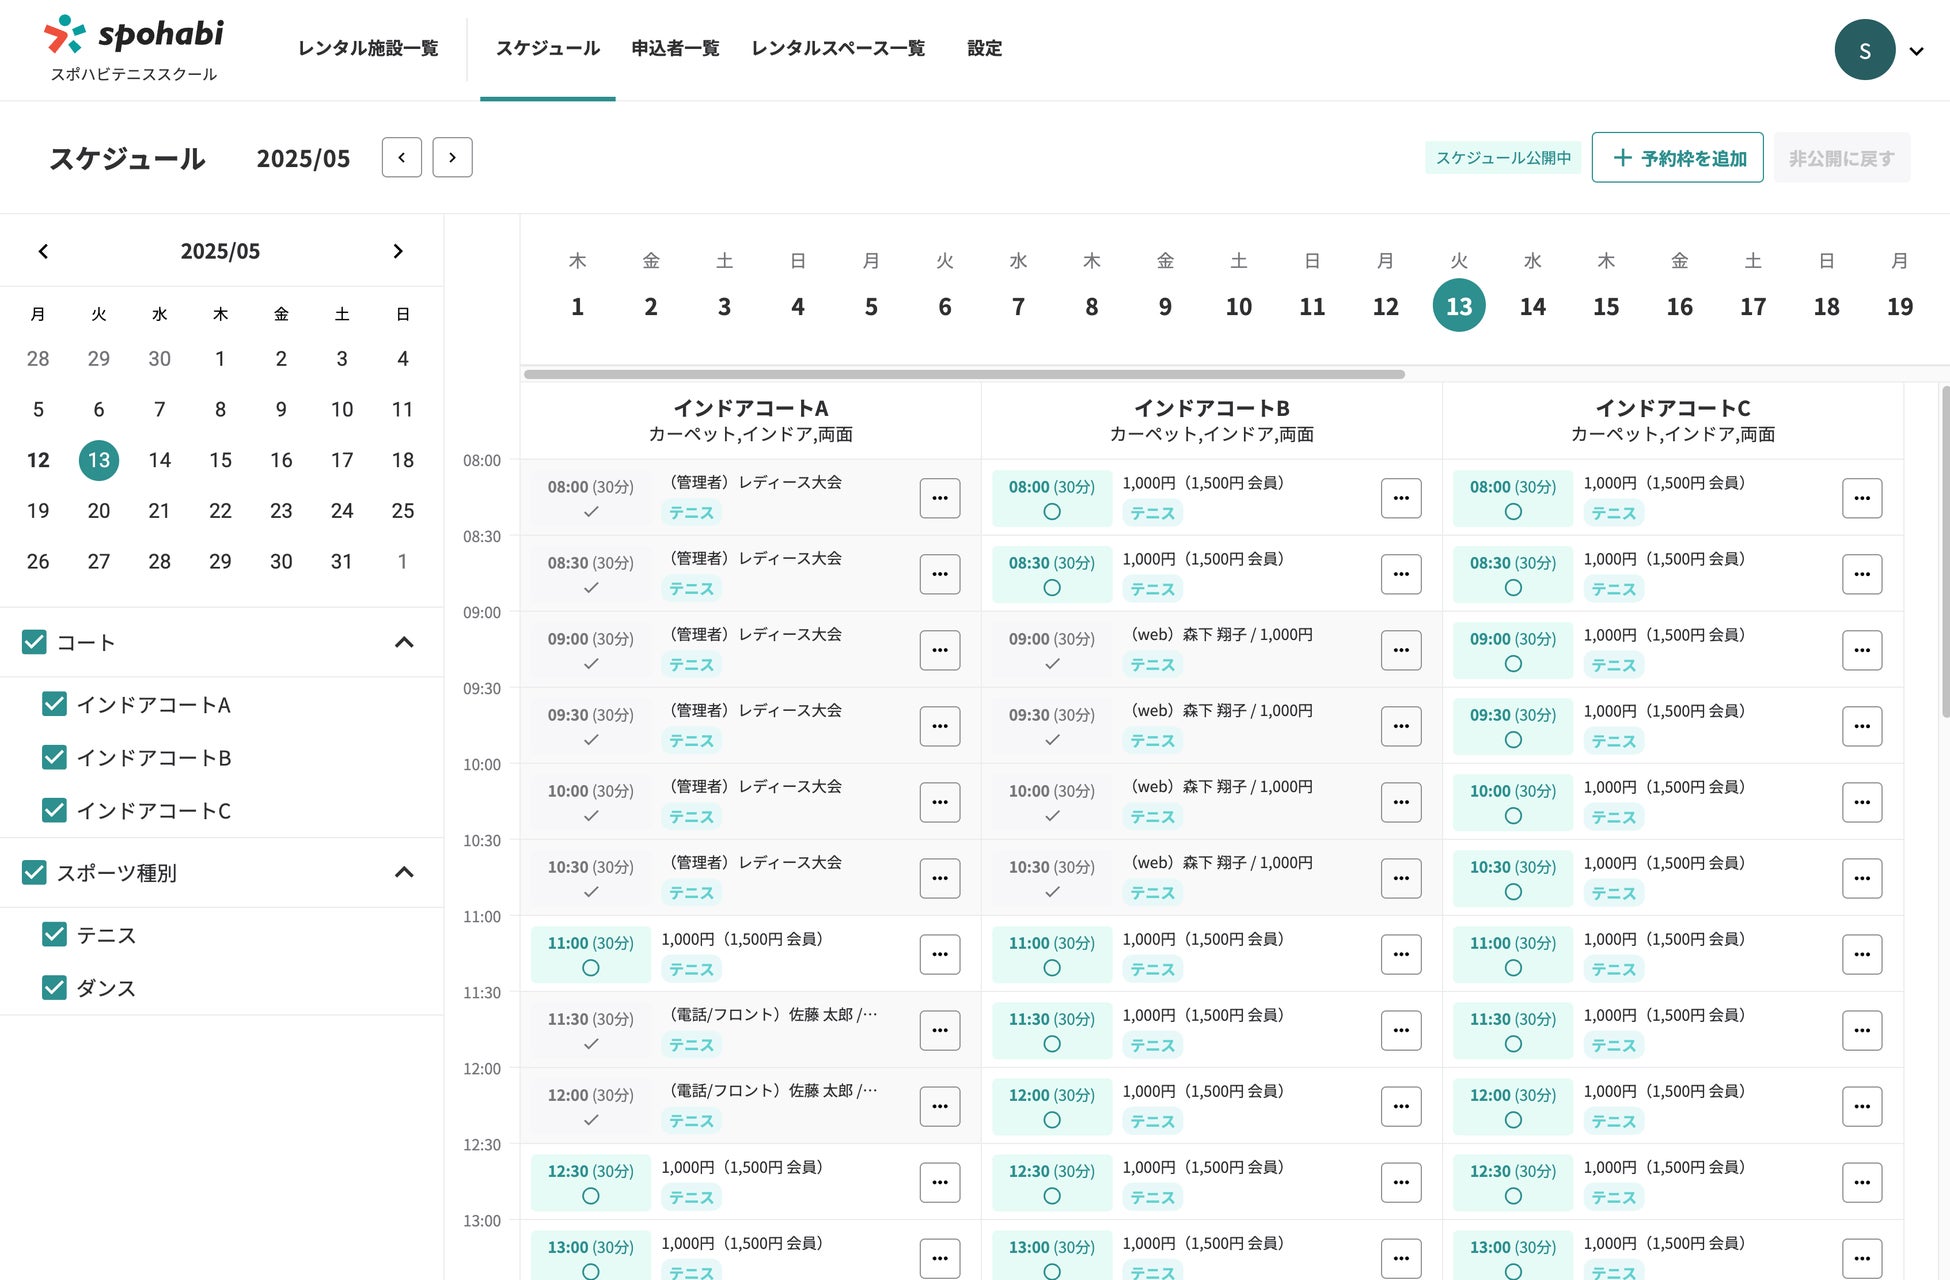The height and width of the screenshot is (1280, 1950).
Task: Switch to レンタルスペース一覧 tab
Action: click(837, 48)
